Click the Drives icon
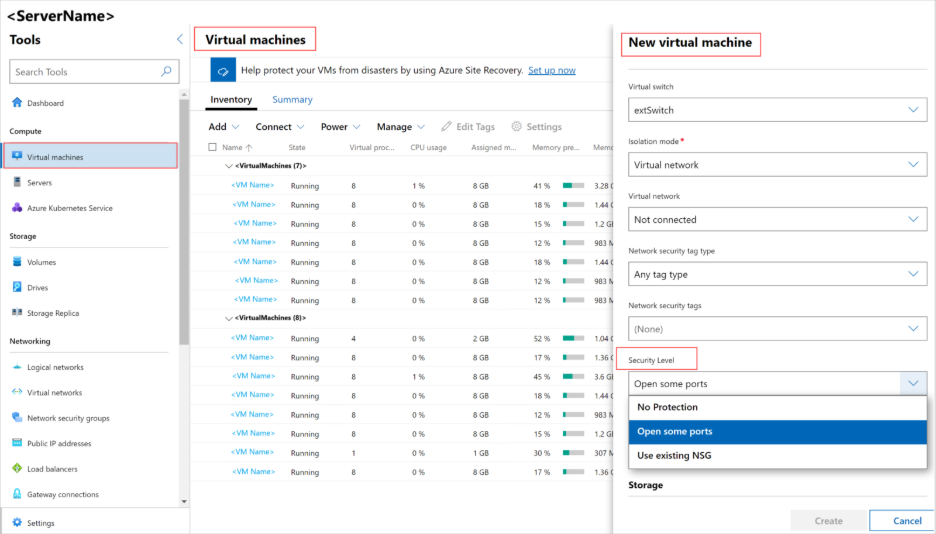The height and width of the screenshot is (534, 936). [x=17, y=287]
